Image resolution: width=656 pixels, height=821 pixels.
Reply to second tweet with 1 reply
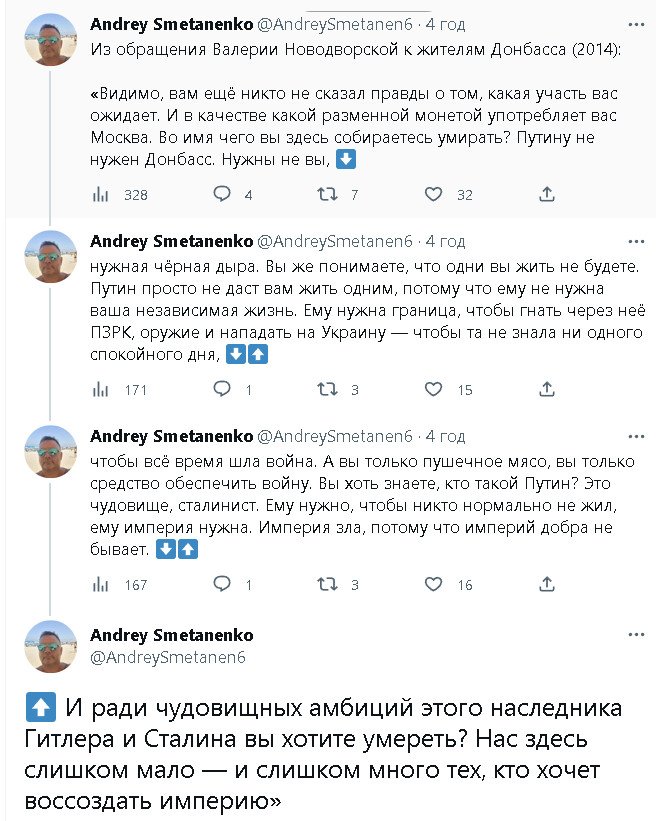coord(222,390)
